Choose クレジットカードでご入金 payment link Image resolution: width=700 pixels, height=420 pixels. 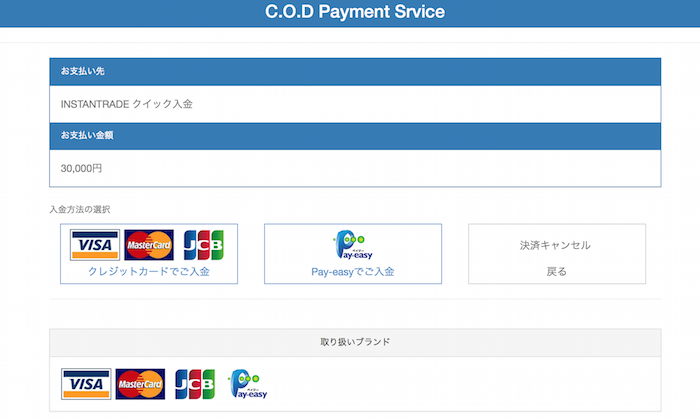click(149, 271)
